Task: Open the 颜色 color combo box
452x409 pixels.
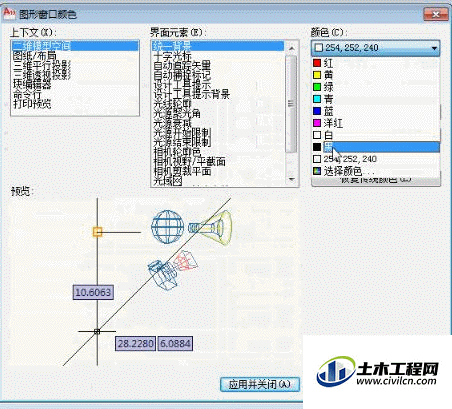Action: pos(375,48)
